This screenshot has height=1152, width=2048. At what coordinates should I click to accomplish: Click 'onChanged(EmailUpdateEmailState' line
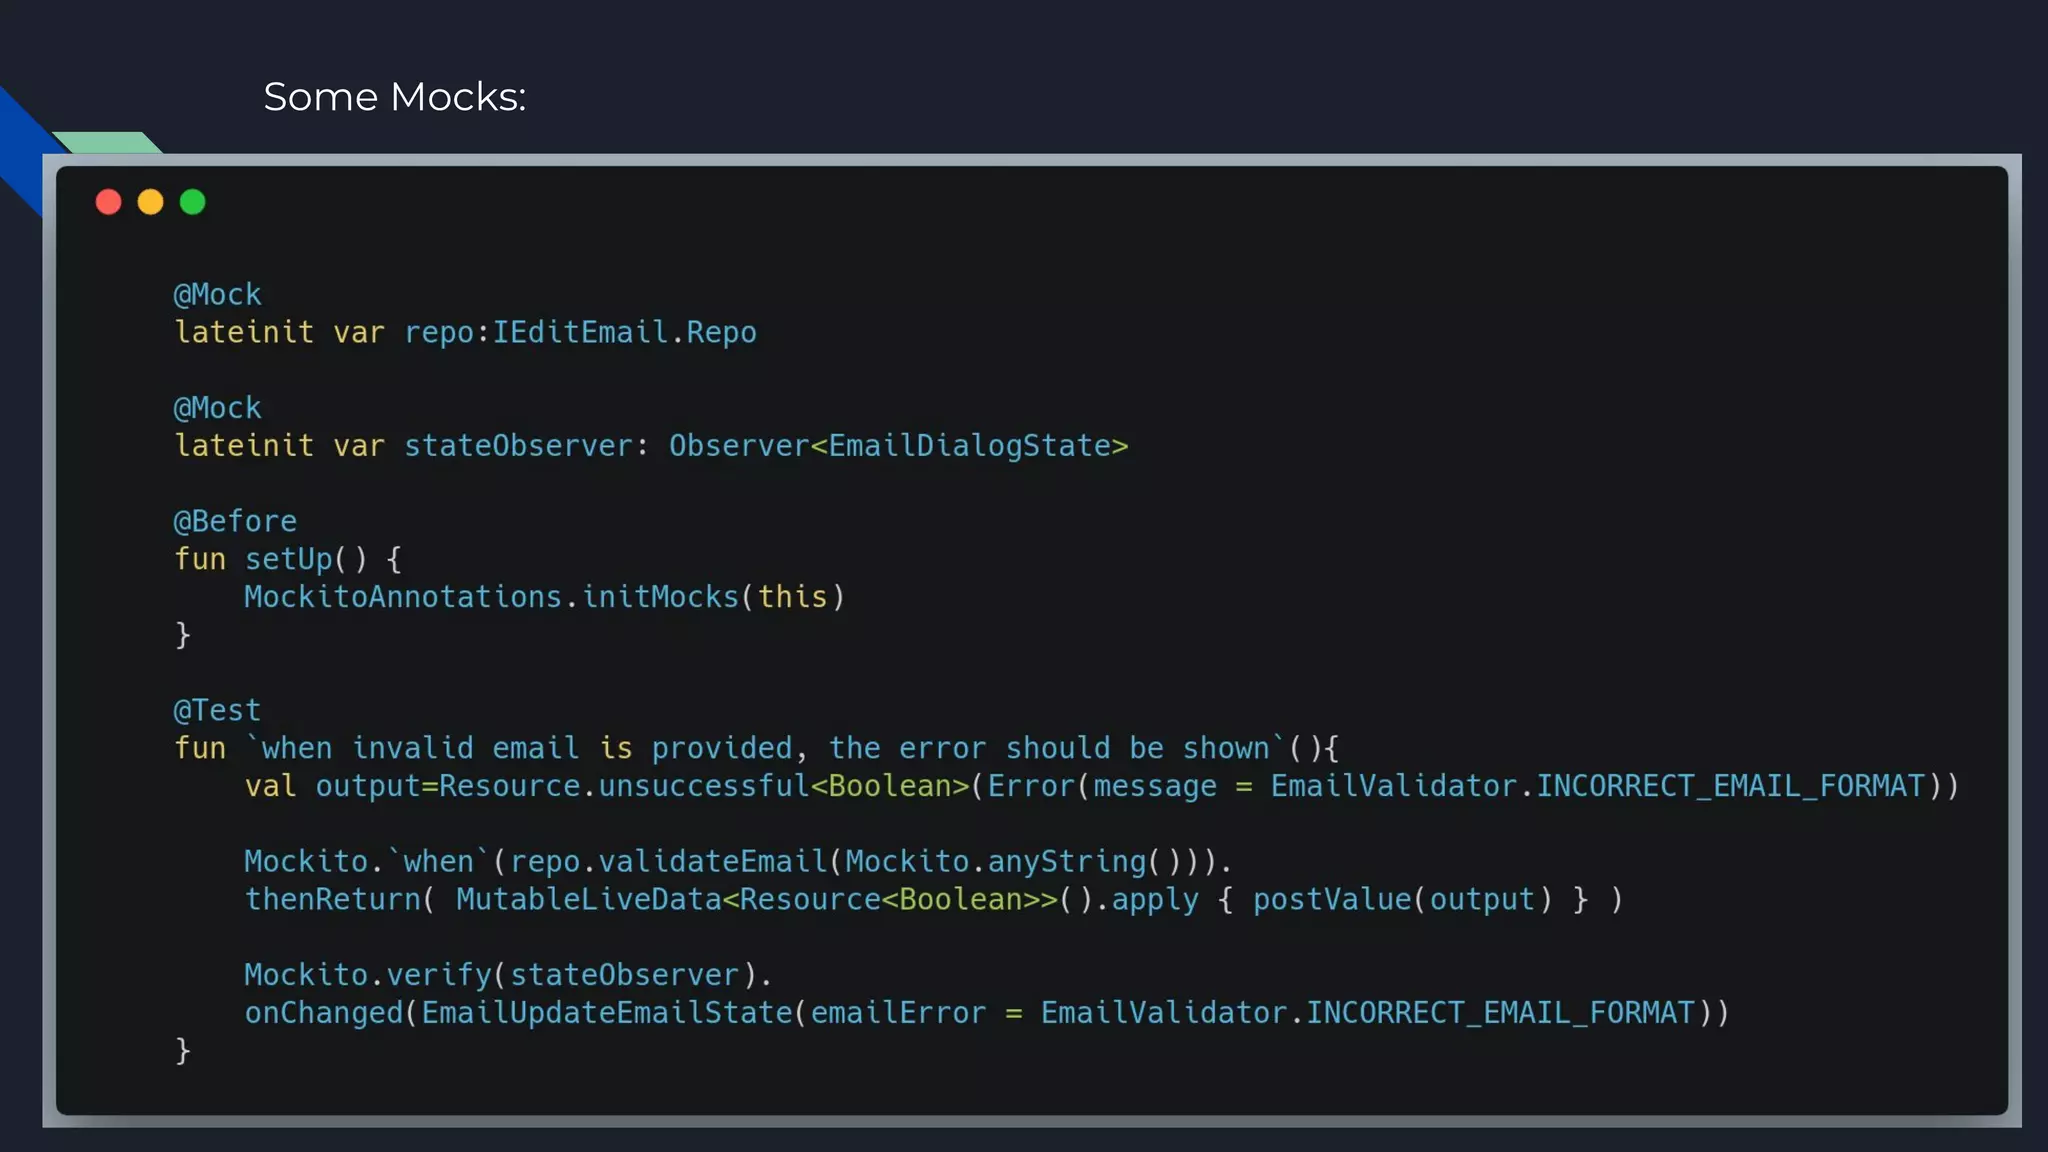point(987,1013)
